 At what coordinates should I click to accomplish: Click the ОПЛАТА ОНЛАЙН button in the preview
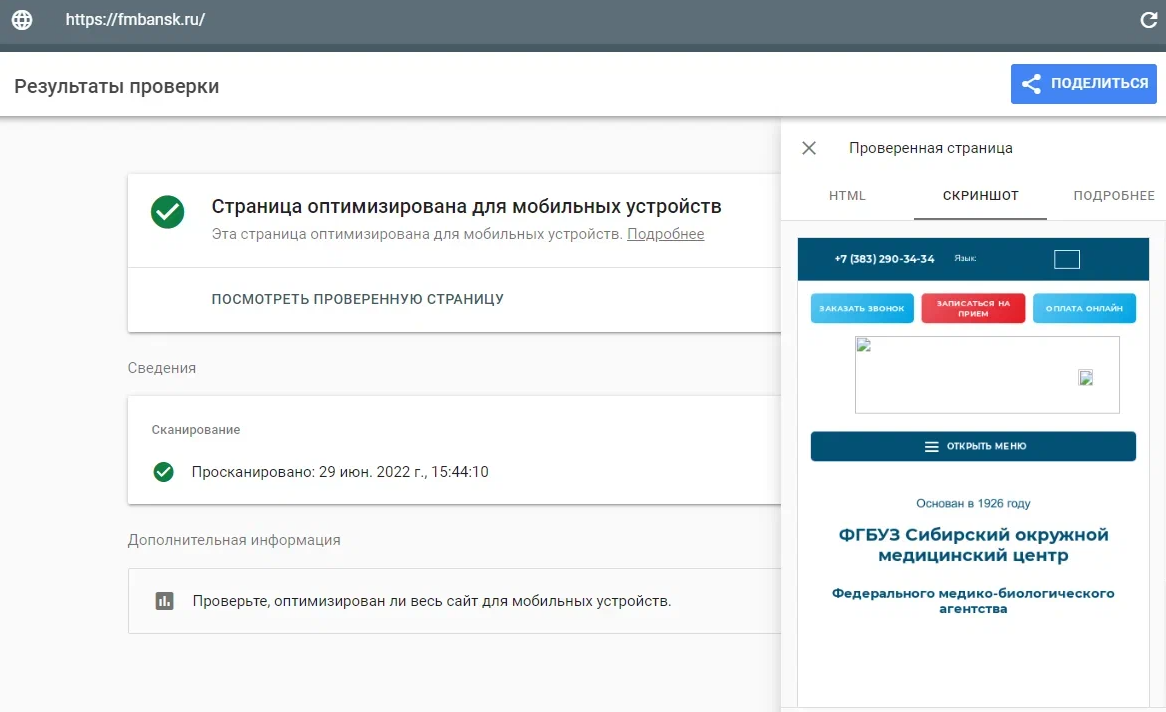[x=1084, y=309]
